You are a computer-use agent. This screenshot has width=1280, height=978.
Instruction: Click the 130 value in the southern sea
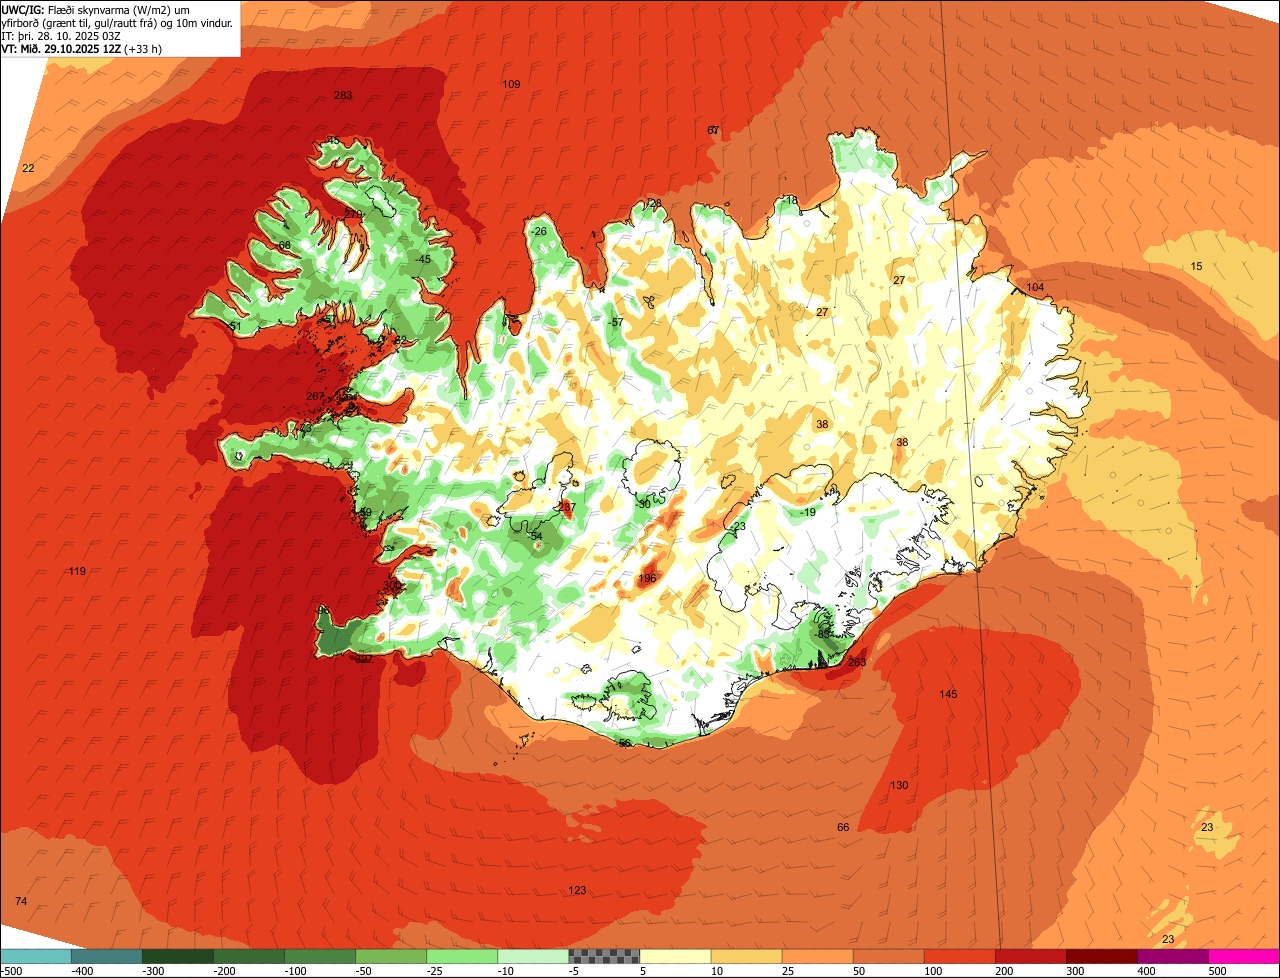[899, 785]
